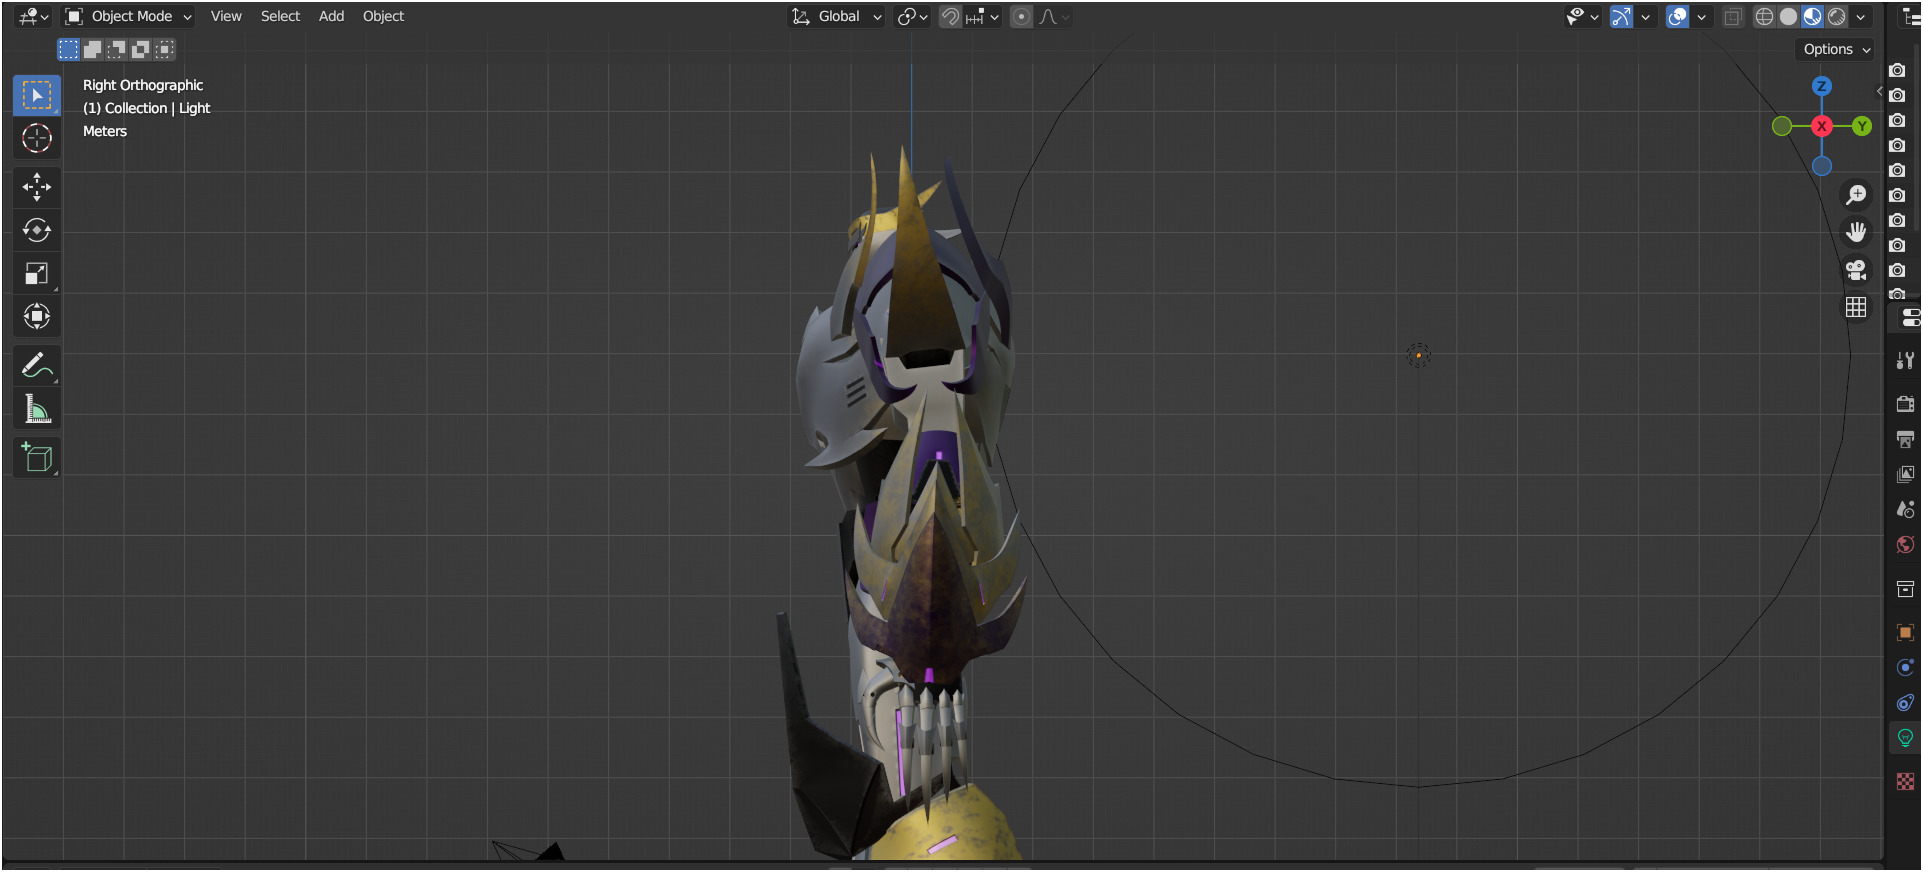This screenshot has height=872, width=1923.
Task: Open the View Layer properties tab
Action: click(1905, 474)
